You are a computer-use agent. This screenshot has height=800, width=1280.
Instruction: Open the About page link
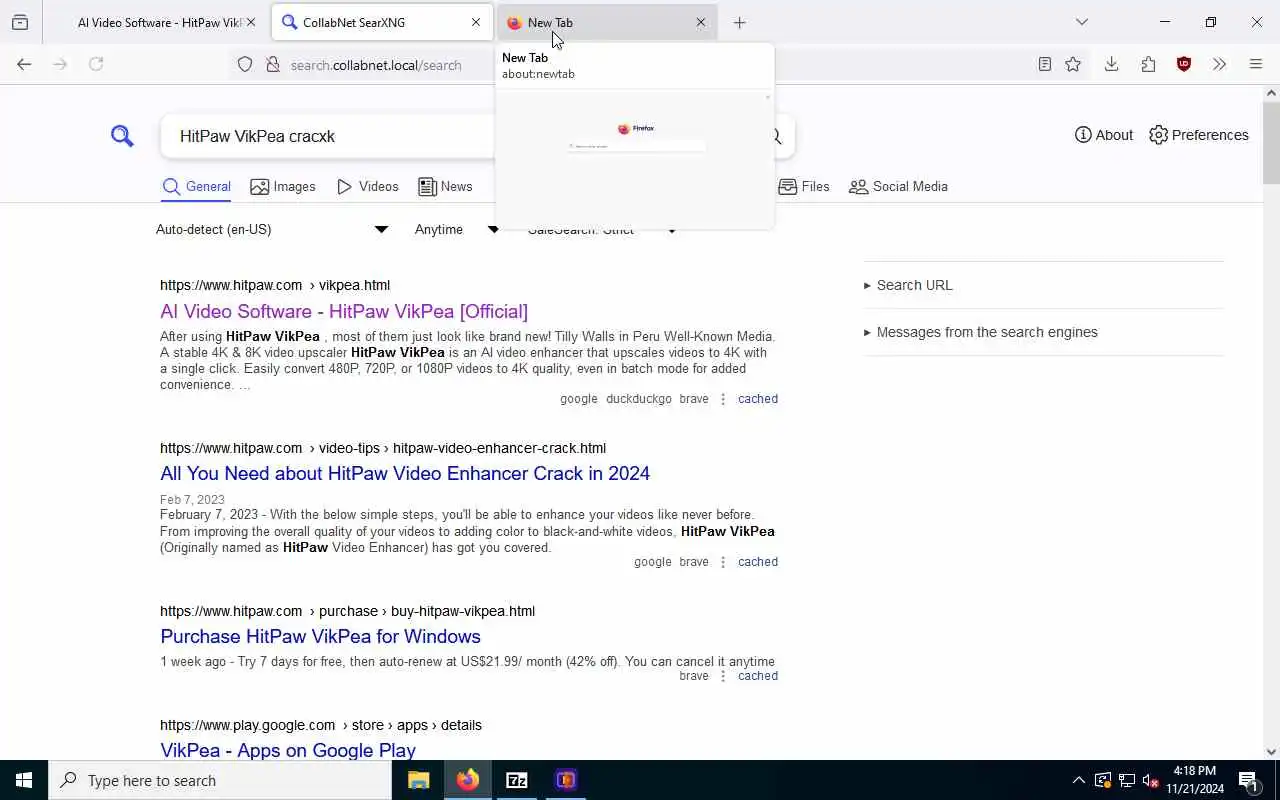coord(1104,135)
